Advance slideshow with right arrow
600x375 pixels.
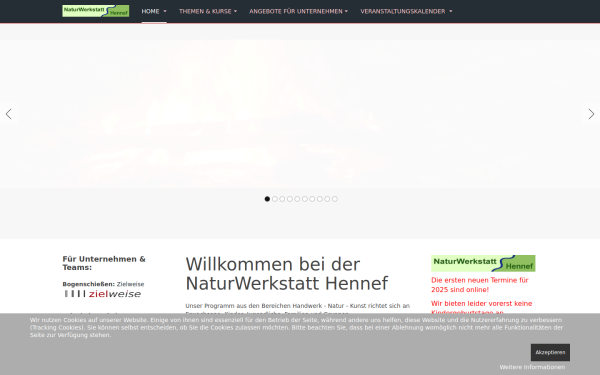click(x=591, y=114)
